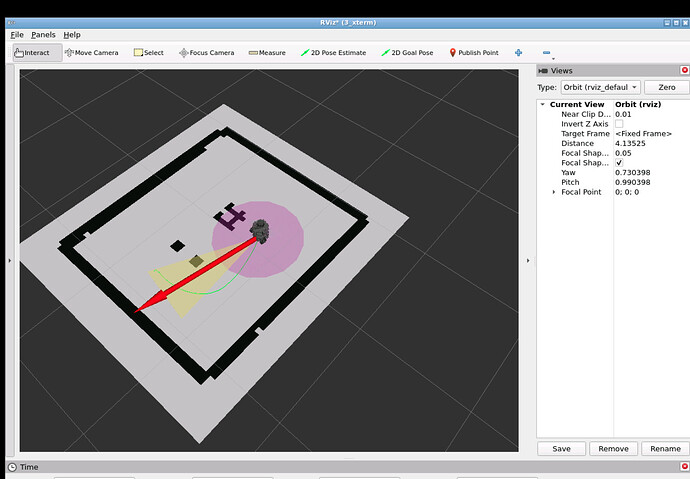Remove a tool with minus icon
The image size is (690, 479).
click(546, 53)
